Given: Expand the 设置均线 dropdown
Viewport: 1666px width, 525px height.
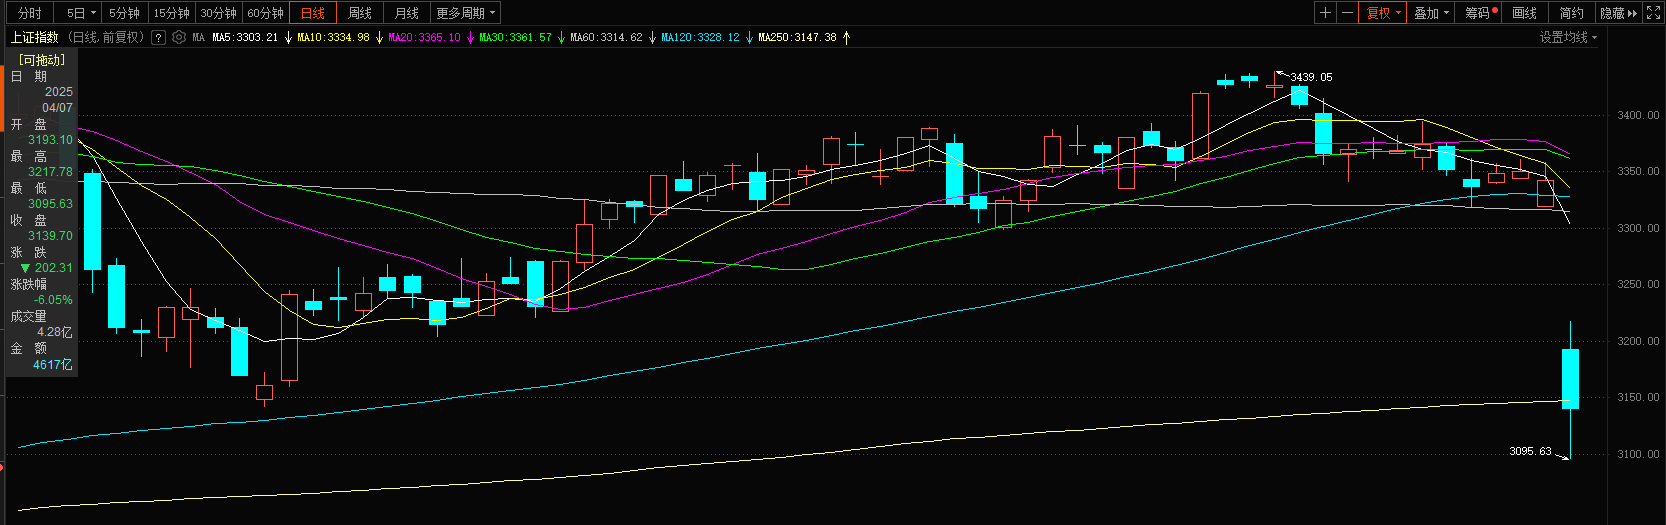Looking at the screenshot, I should [1567, 37].
